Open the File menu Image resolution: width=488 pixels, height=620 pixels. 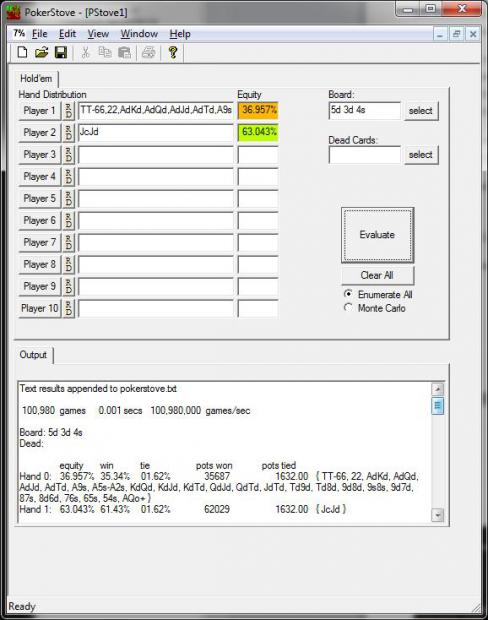tap(40, 34)
